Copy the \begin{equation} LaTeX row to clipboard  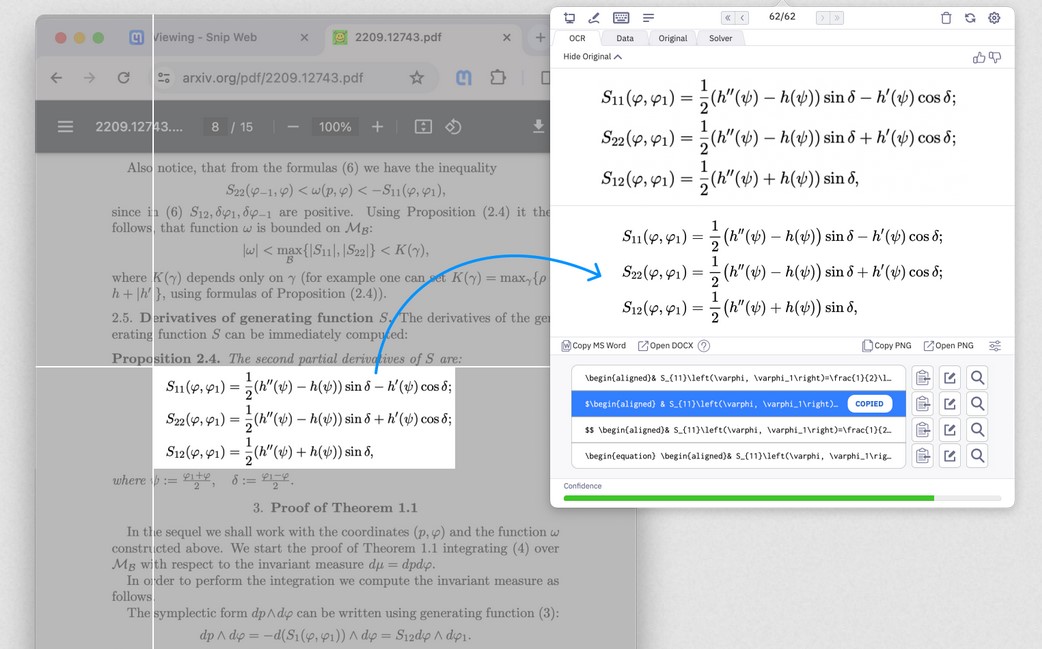[923, 456]
